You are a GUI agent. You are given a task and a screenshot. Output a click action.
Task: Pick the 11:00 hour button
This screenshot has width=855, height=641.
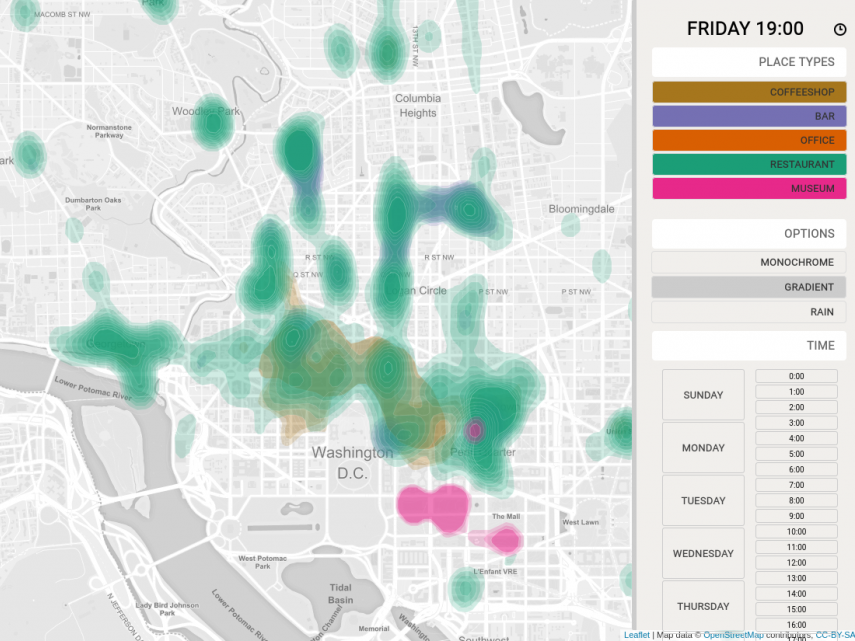796,547
